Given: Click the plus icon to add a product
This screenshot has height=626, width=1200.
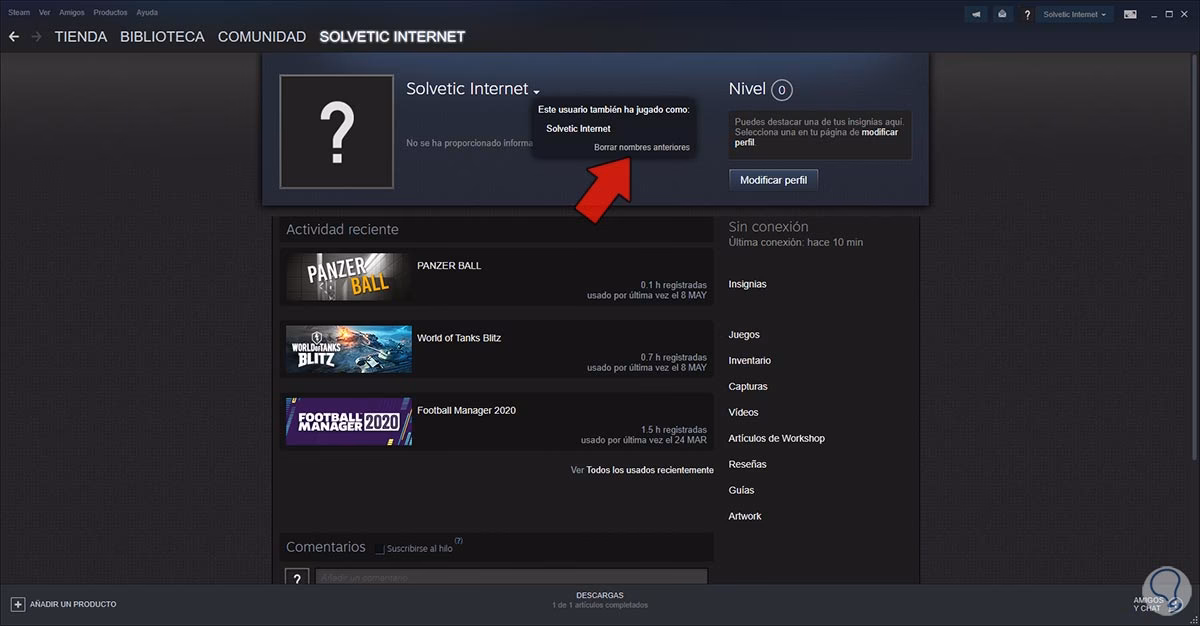Looking at the screenshot, I should pos(17,604).
